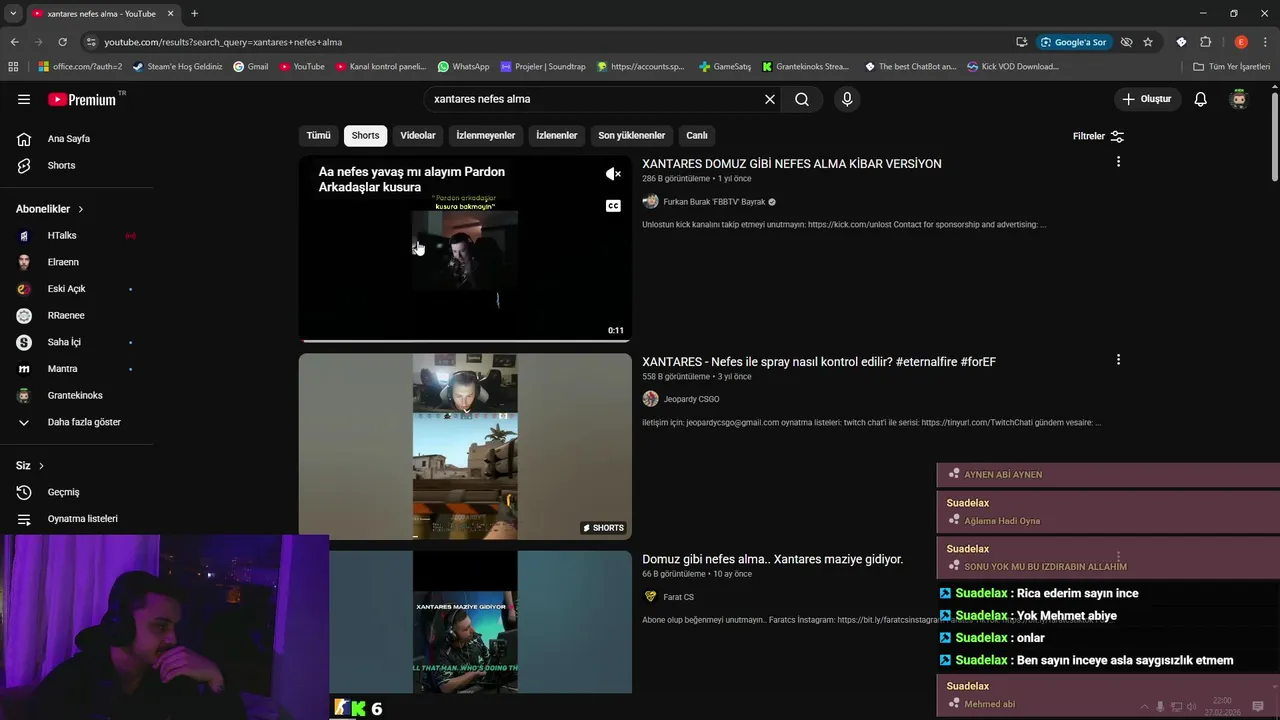Select the İzlenmeyenler filter chip
Image resolution: width=1280 pixels, height=720 pixels.
click(x=486, y=136)
